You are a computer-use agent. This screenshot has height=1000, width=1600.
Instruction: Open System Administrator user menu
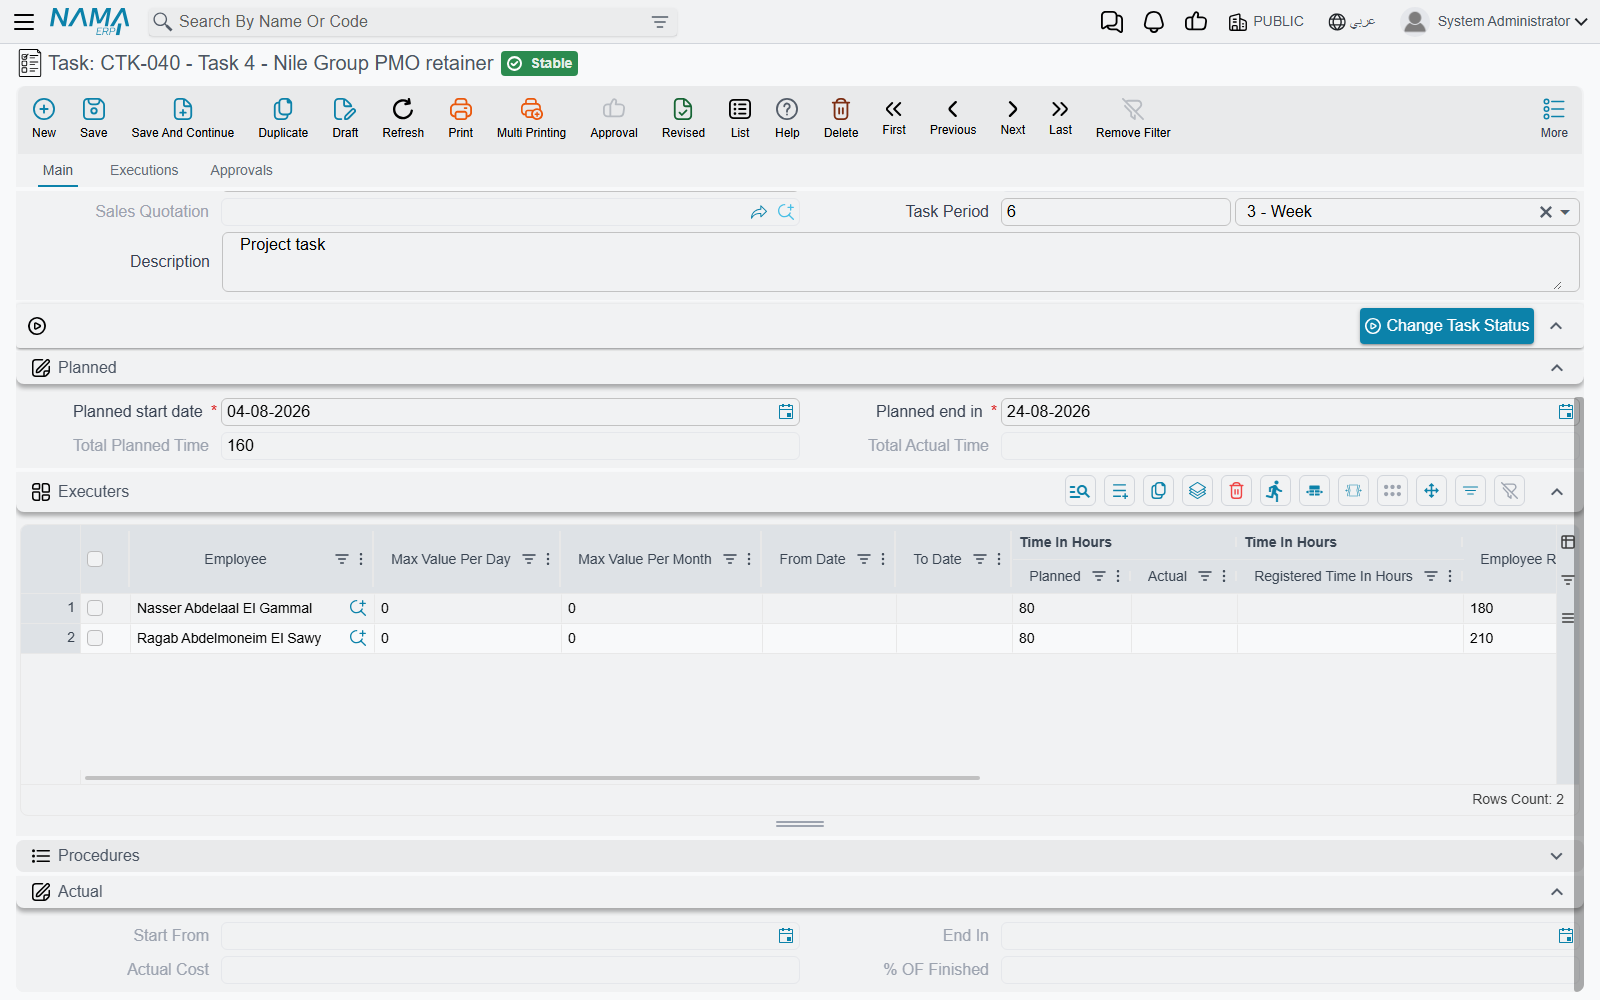1494,21
